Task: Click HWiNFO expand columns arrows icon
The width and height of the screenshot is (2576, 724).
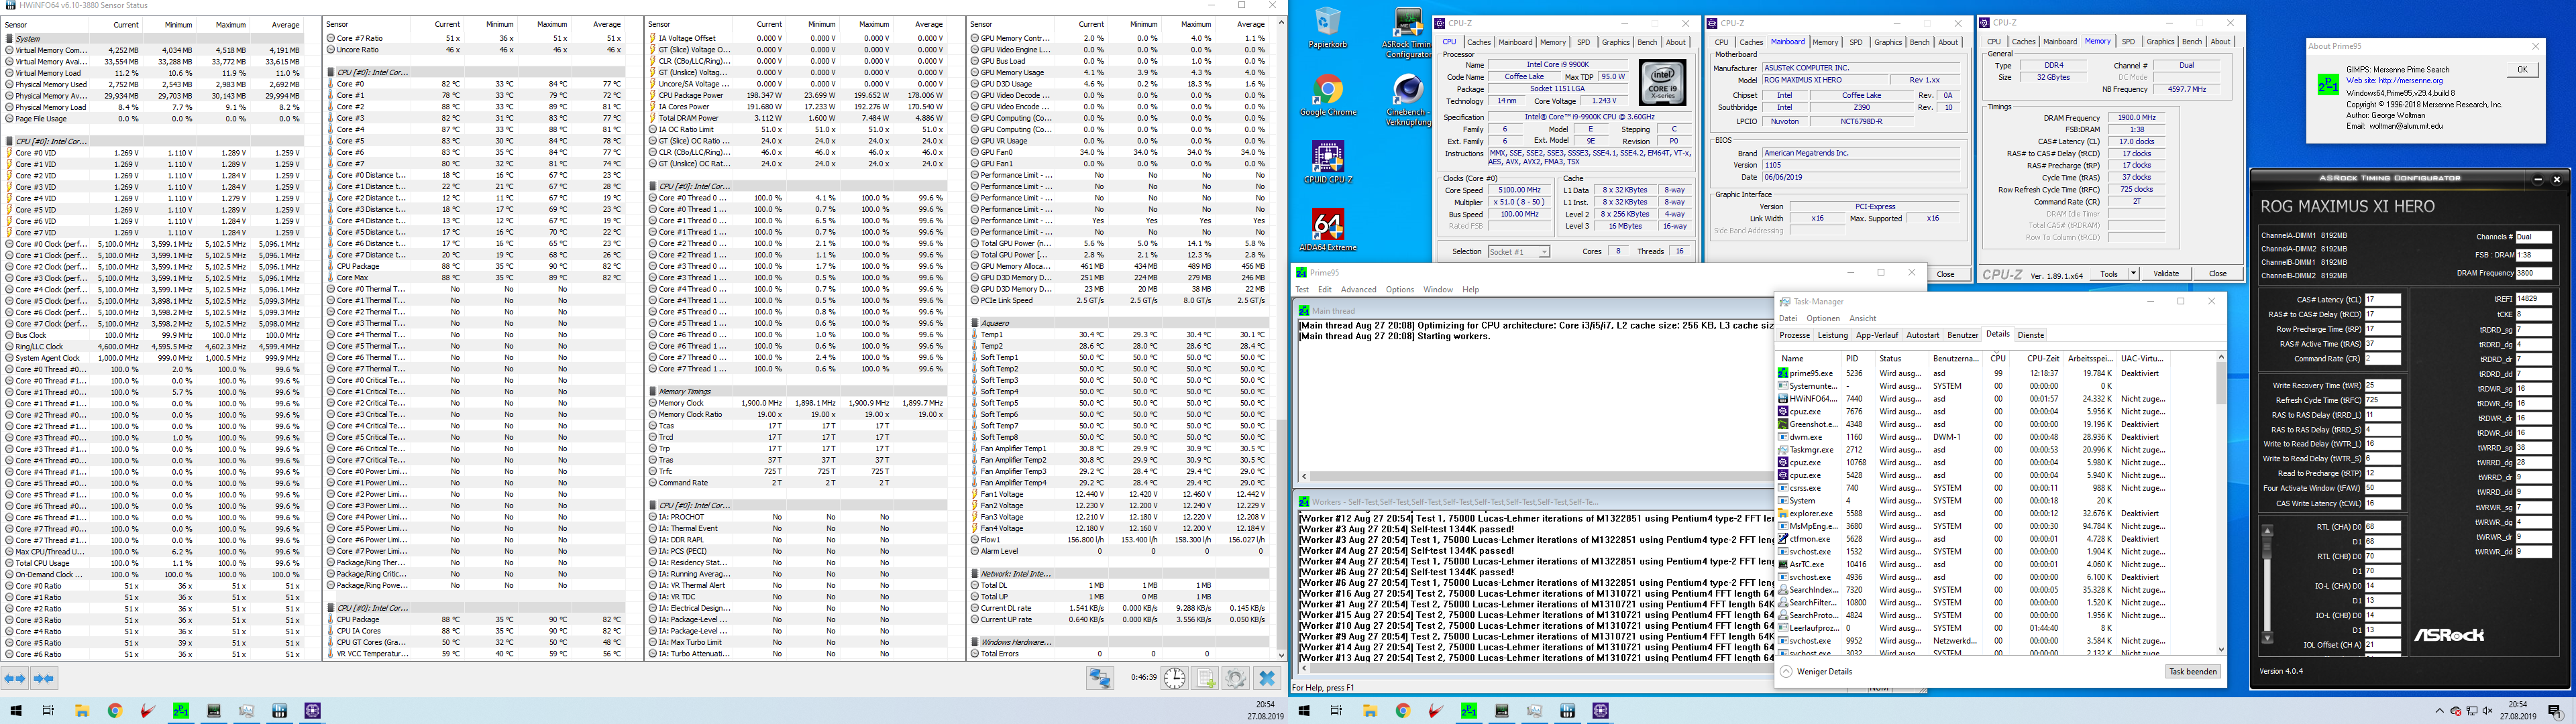Action: [15, 678]
